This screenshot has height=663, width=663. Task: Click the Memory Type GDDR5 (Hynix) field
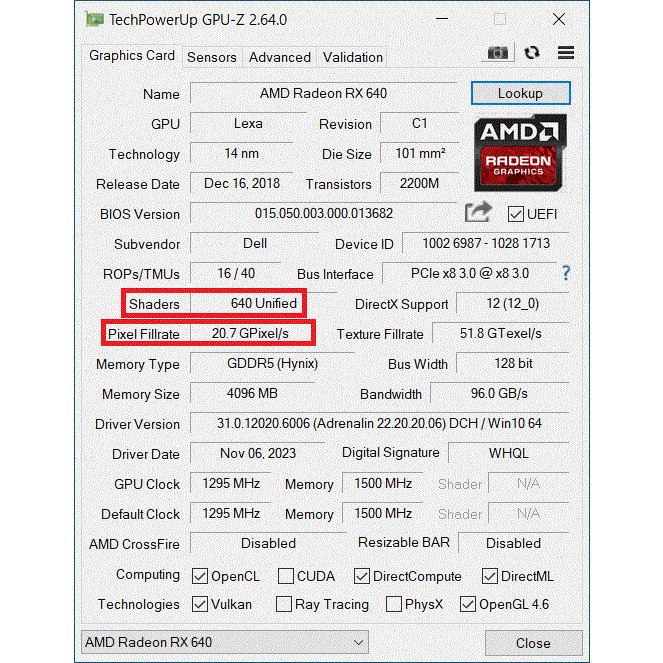[x=272, y=364]
